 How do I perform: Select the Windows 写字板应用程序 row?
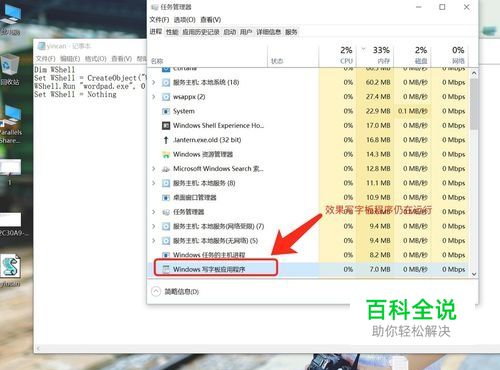pyautogui.click(x=308, y=269)
